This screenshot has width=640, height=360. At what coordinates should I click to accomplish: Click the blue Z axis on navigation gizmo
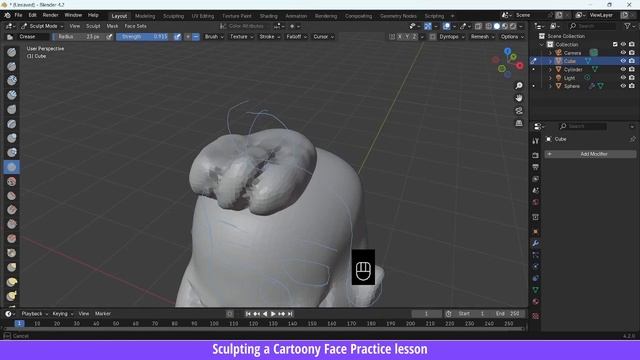click(507, 51)
